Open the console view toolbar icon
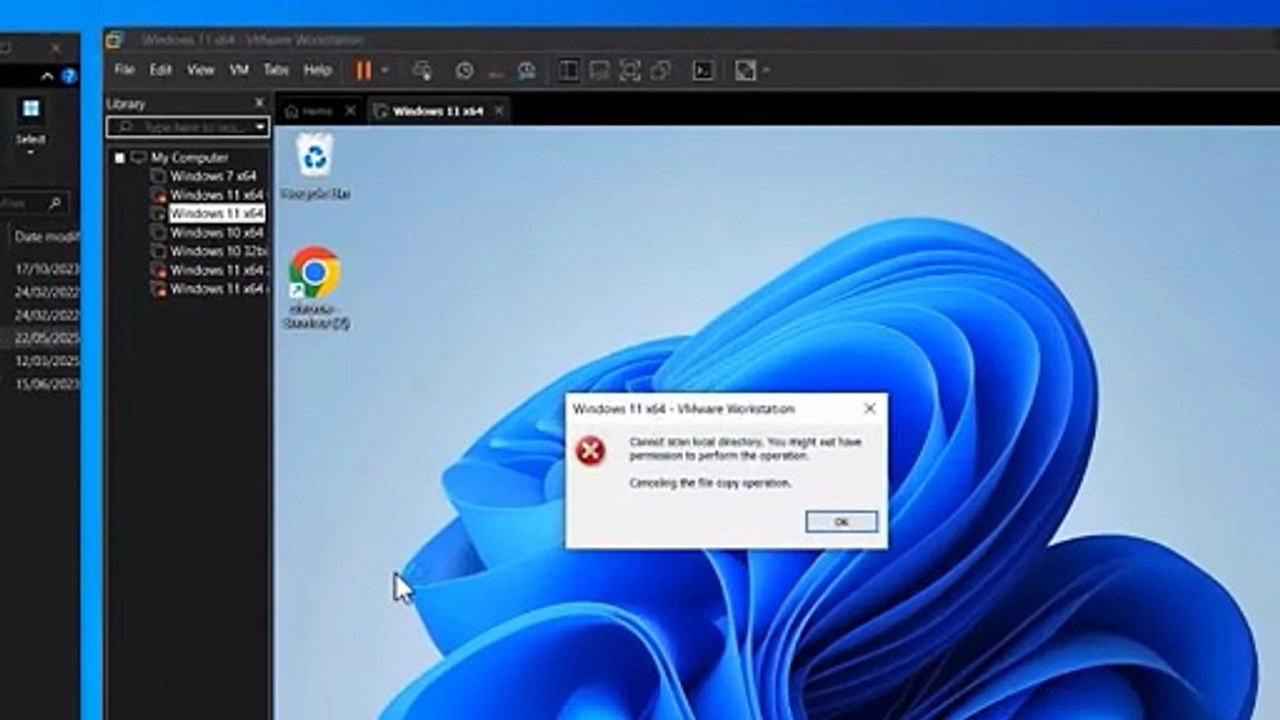The image size is (1280, 720). point(703,70)
